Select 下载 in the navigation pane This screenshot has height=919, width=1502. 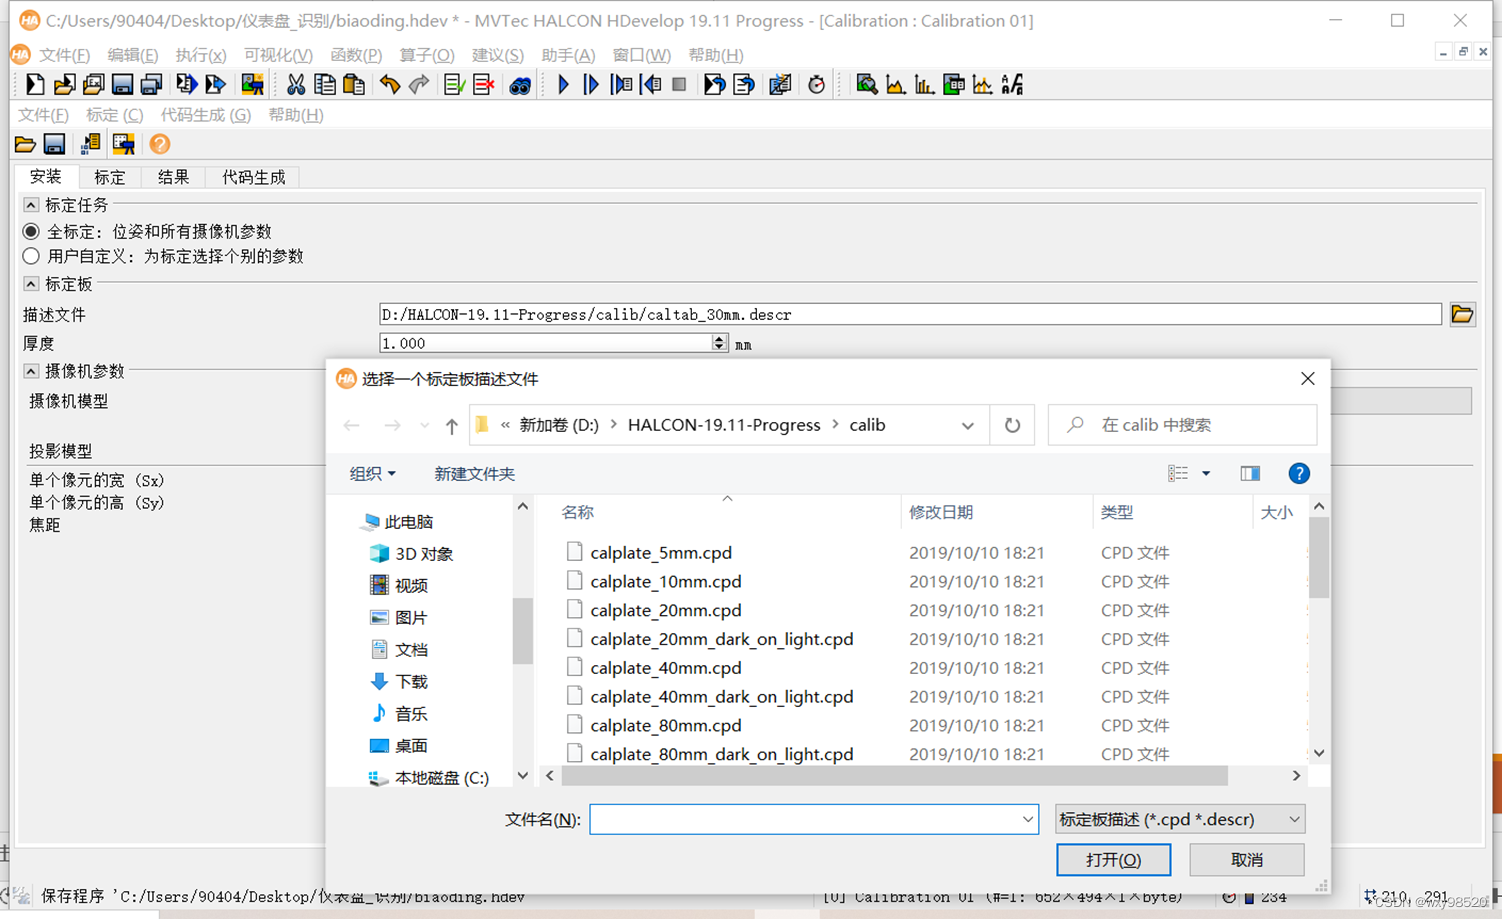coord(410,681)
